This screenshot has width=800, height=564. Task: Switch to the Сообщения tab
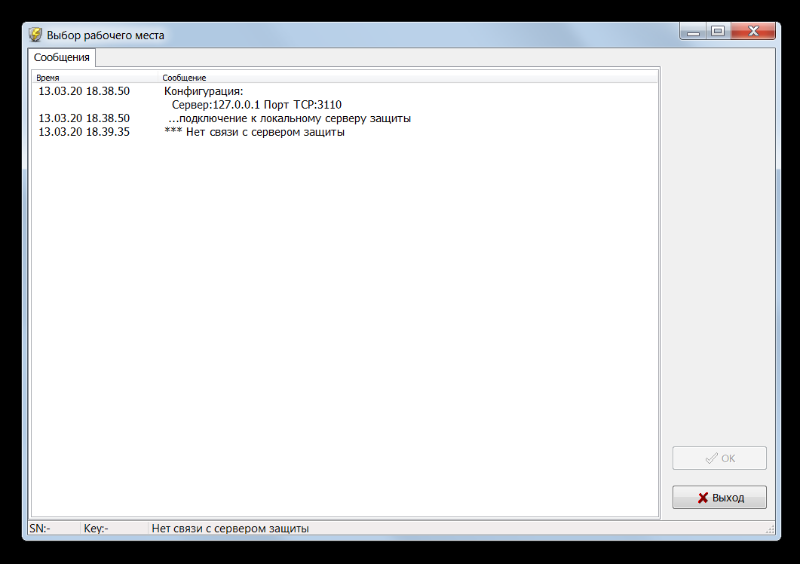coord(62,57)
